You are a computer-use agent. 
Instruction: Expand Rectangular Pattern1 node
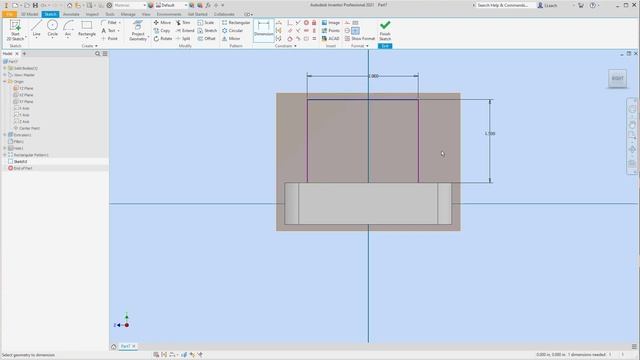tap(5, 155)
